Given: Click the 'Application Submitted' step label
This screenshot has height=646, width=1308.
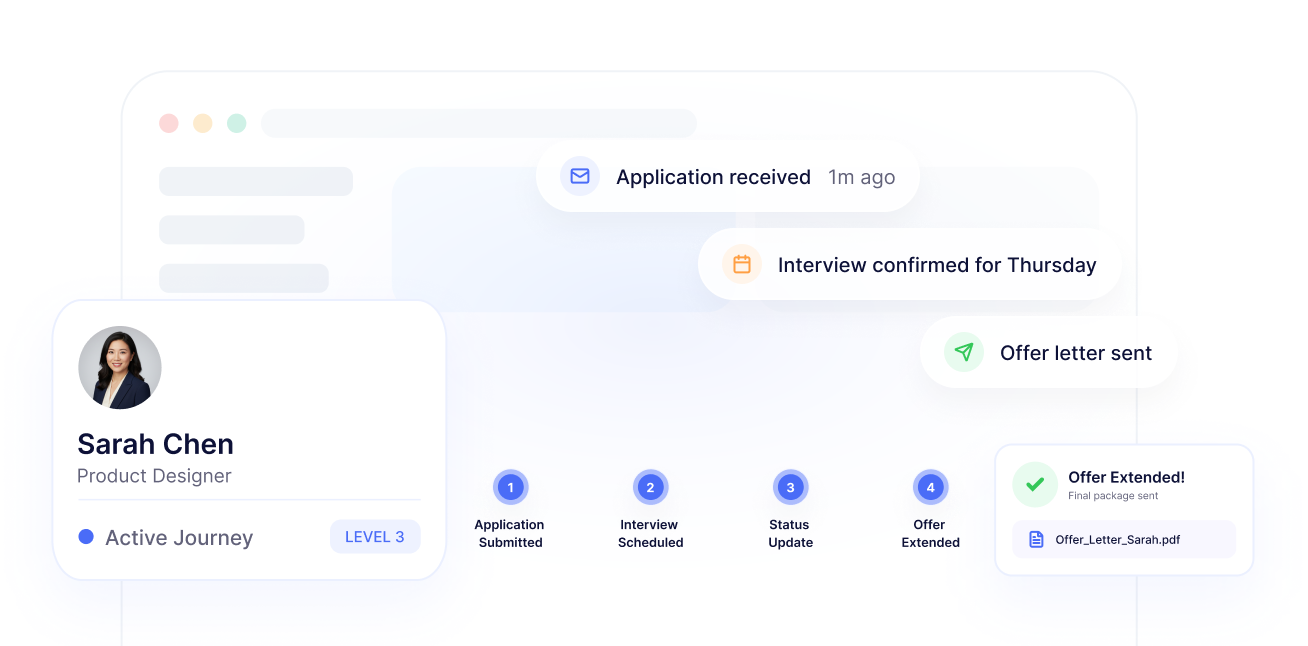Looking at the screenshot, I should [x=510, y=534].
